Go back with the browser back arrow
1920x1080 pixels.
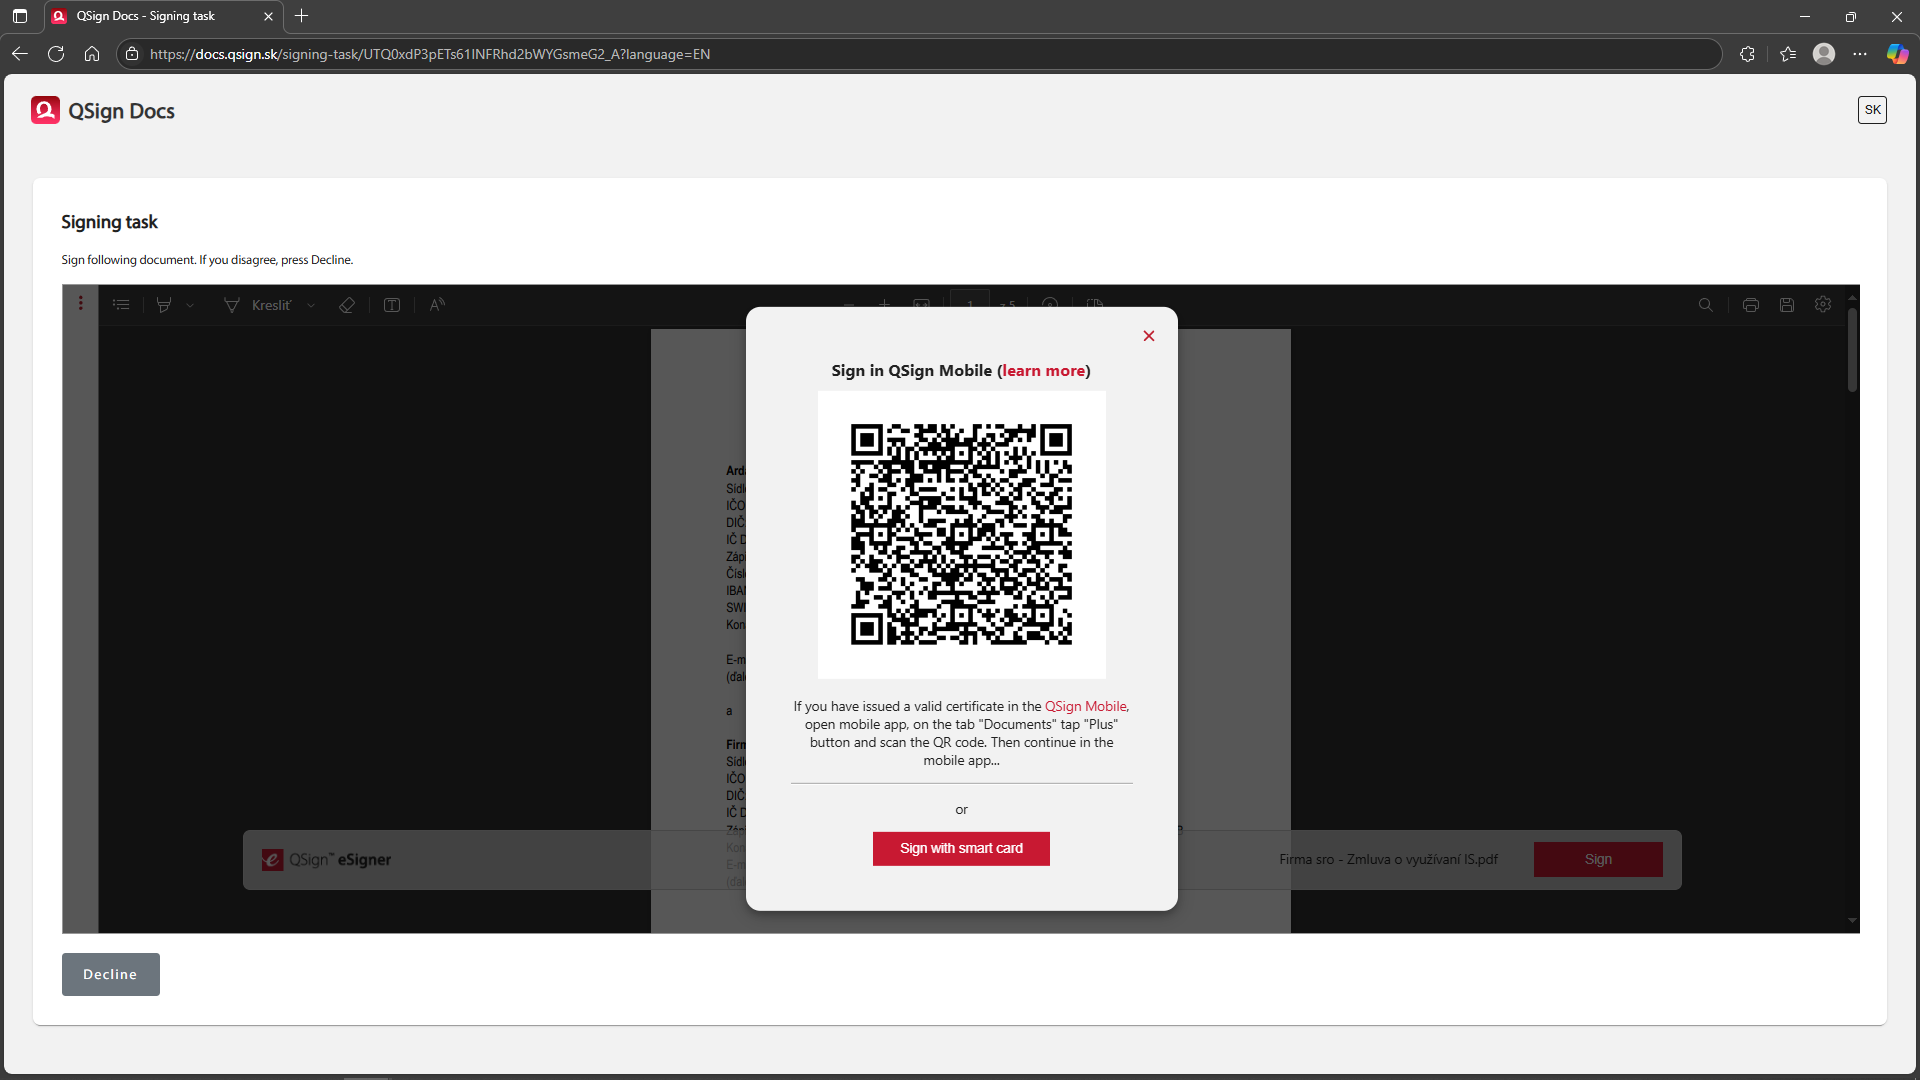19,54
